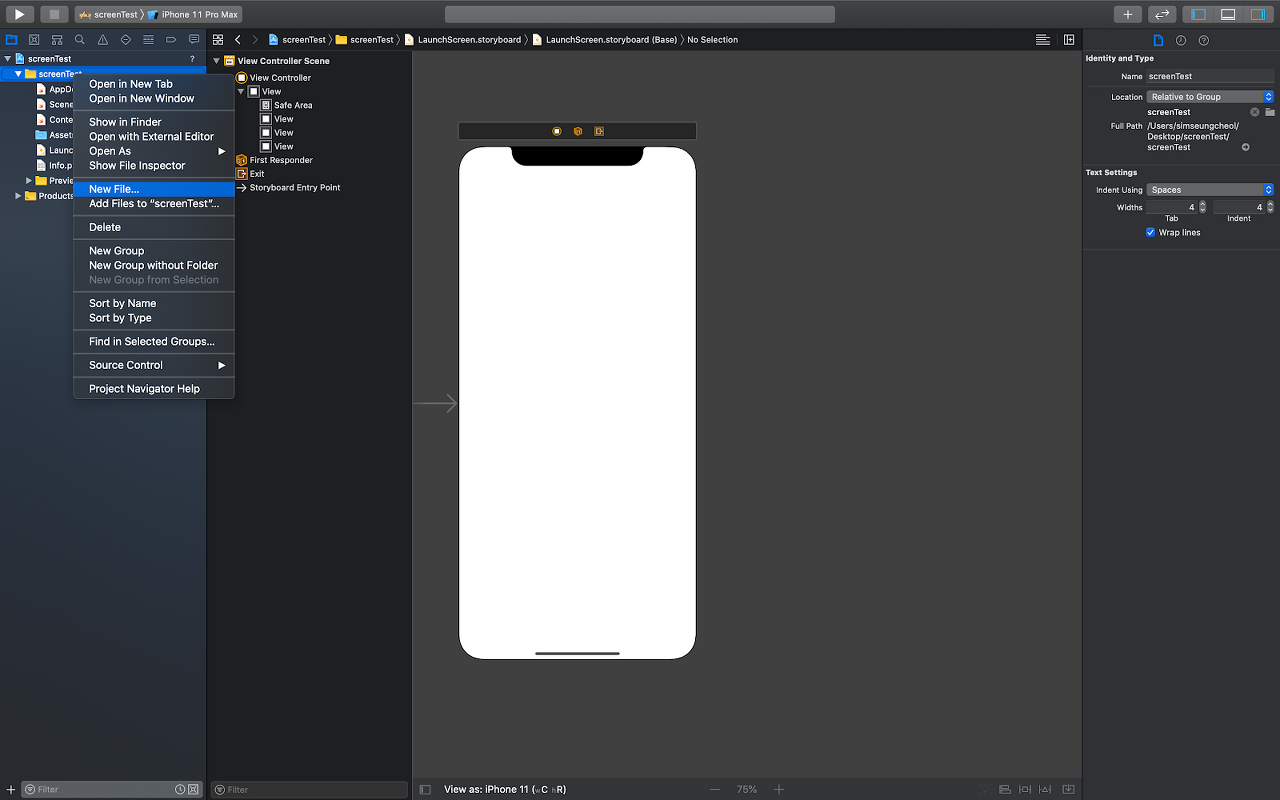Open the Report navigator
Image resolution: width=1280 pixels, height=800 pixels.
coord(194,40)
